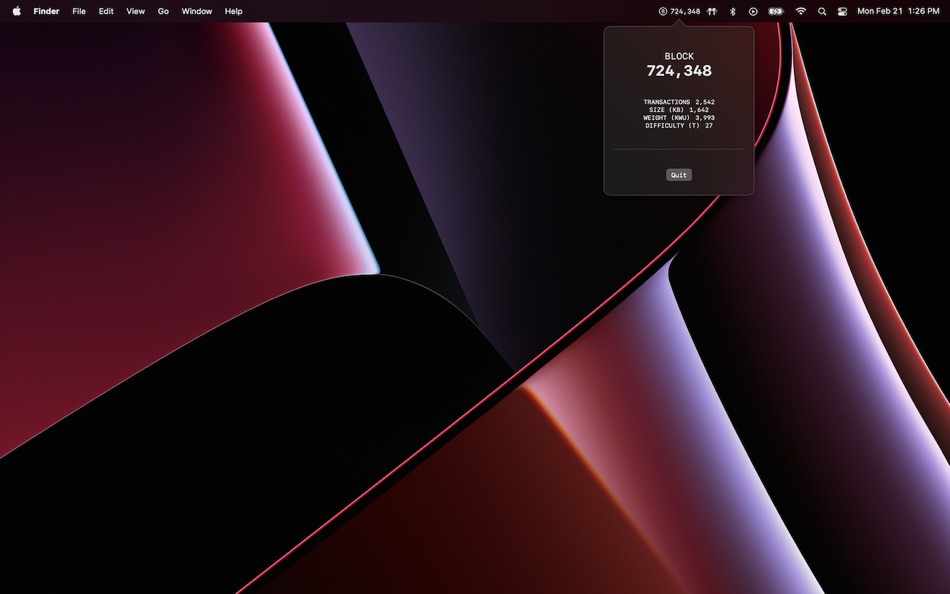Click the large 724,348 block number
Viewport: 950px width, 594px height.
(x=679, y=71)
